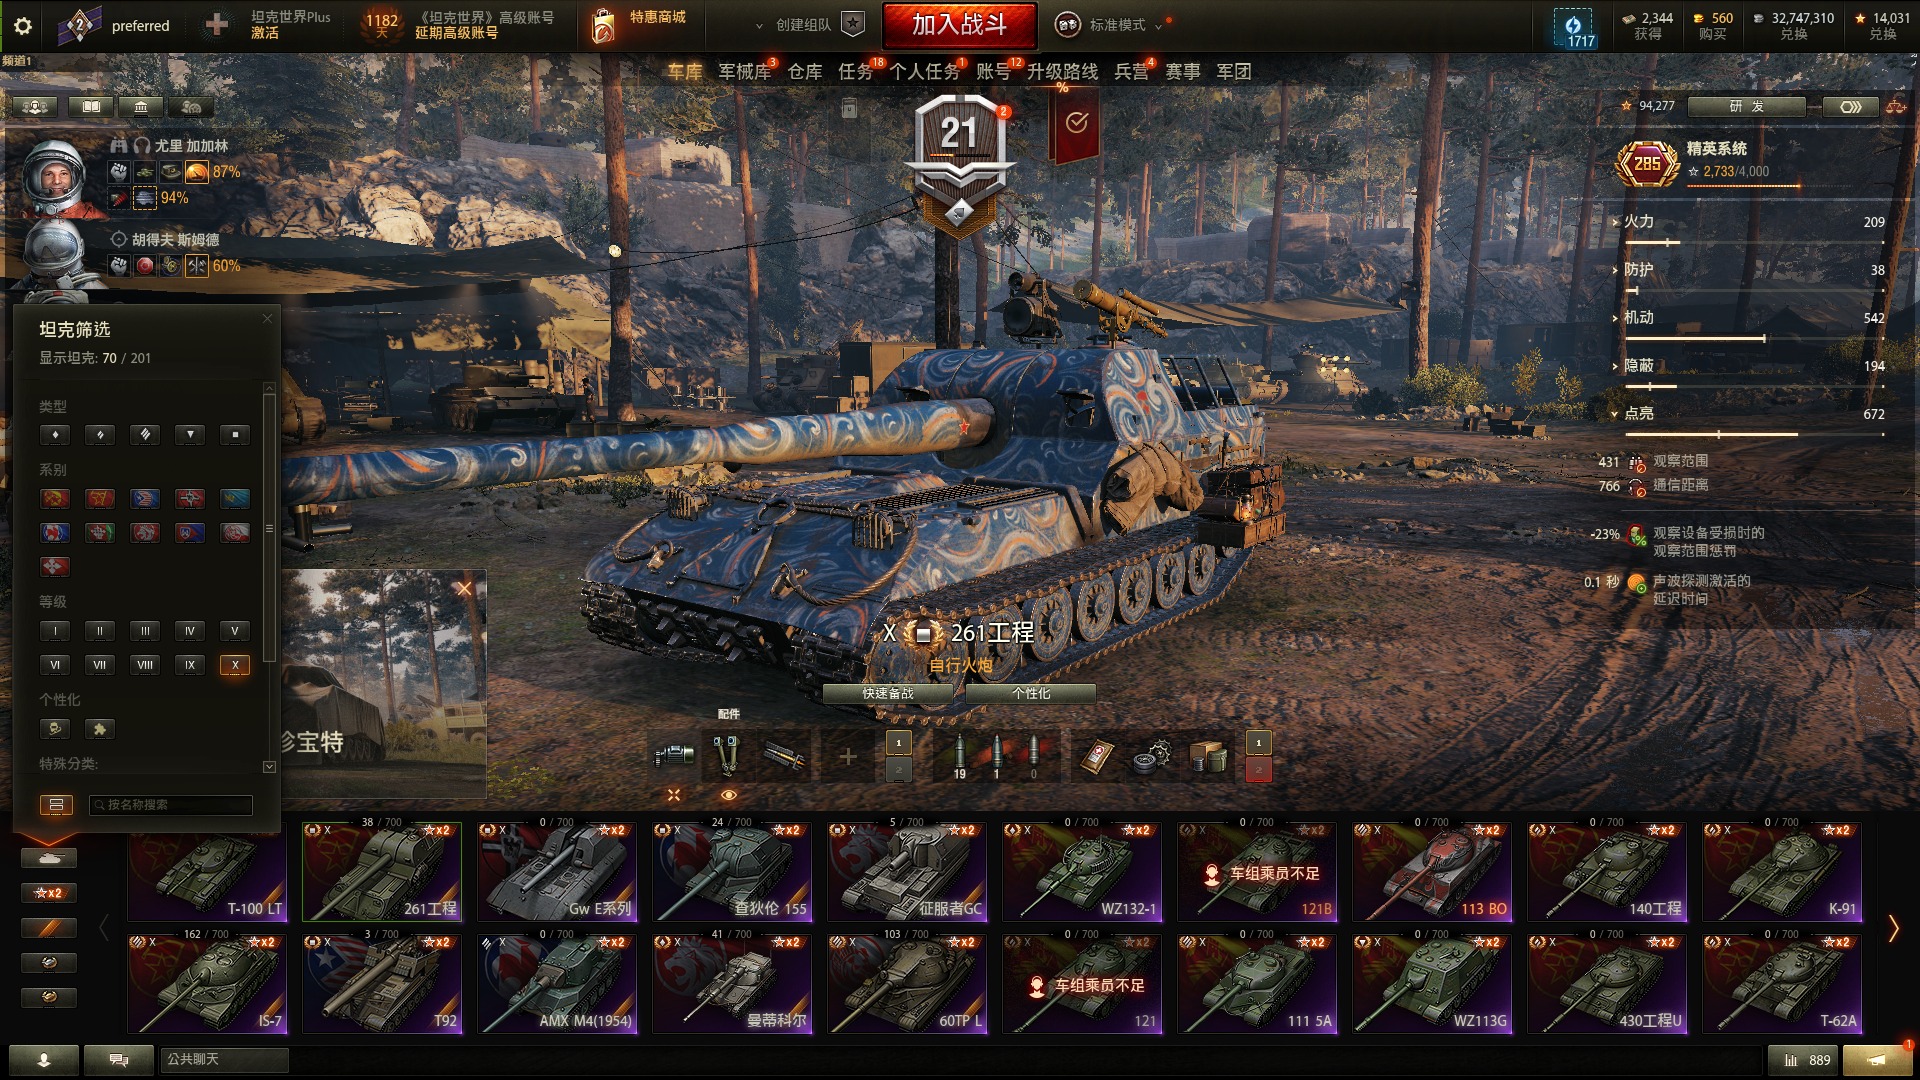The height and width of the screenshot is (1080, 1920).
Task: Toggle the x2 bonus filter in carousel sidebar
Action: (48, 893)
